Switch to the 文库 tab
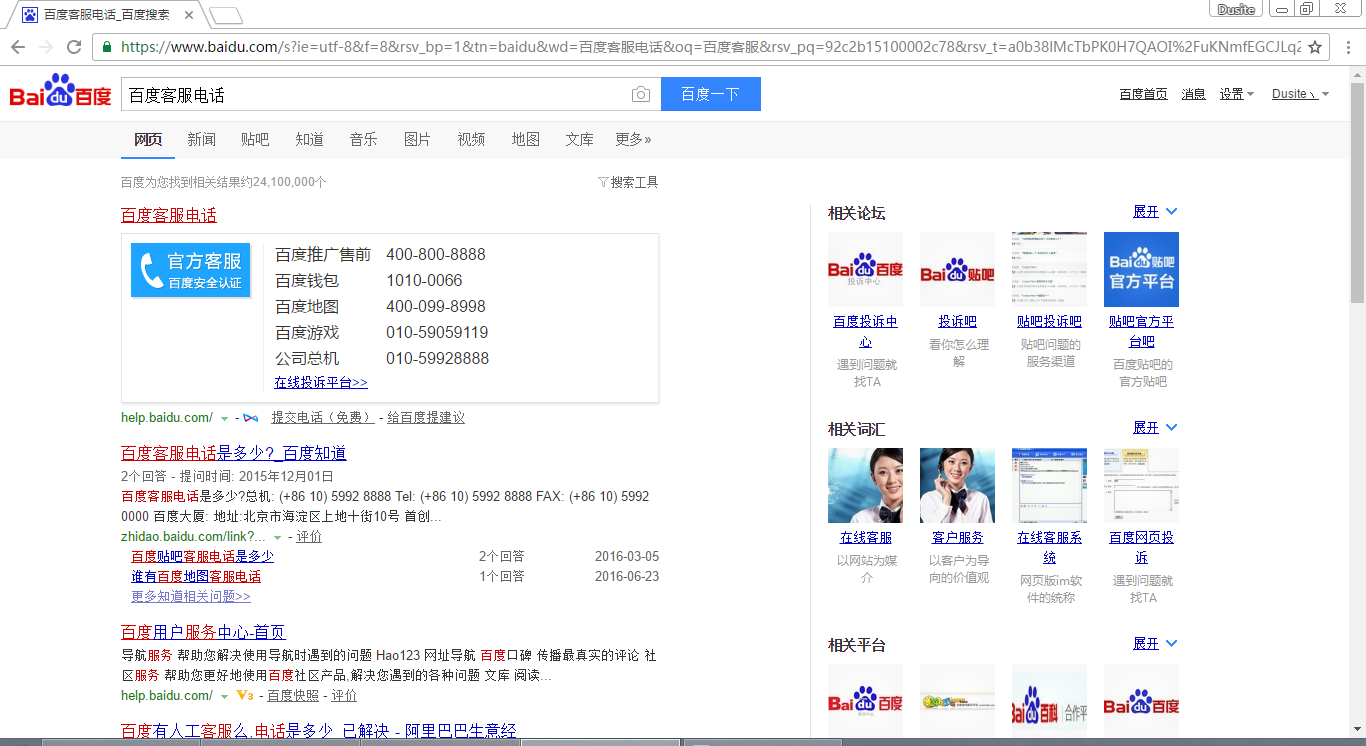 [x=579, y=139]
